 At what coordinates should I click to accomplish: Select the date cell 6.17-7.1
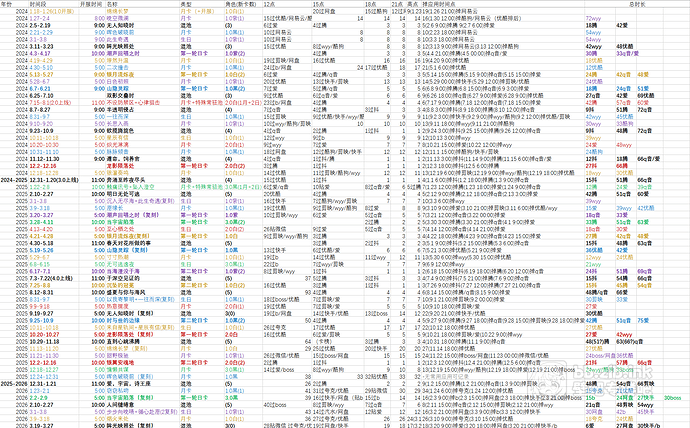pyautogui.click(x=40, y=271)
